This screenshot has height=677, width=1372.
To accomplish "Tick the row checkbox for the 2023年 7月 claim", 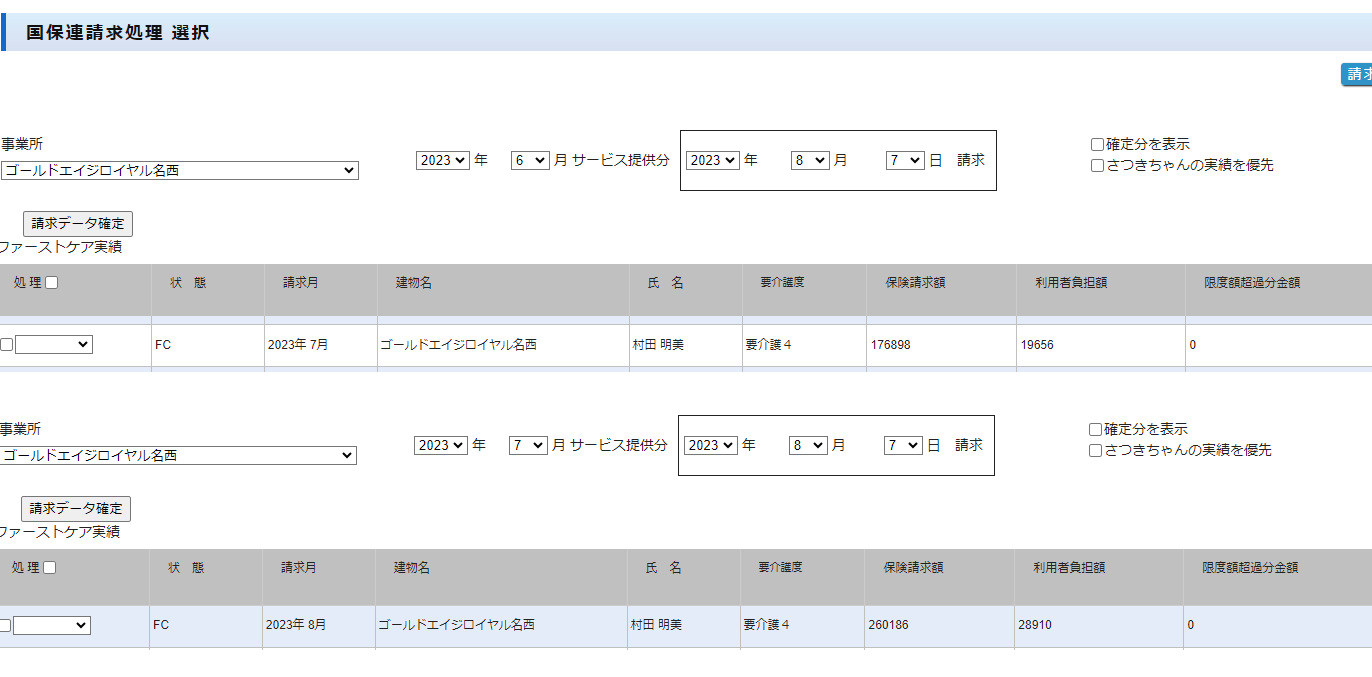I will 7,345.
